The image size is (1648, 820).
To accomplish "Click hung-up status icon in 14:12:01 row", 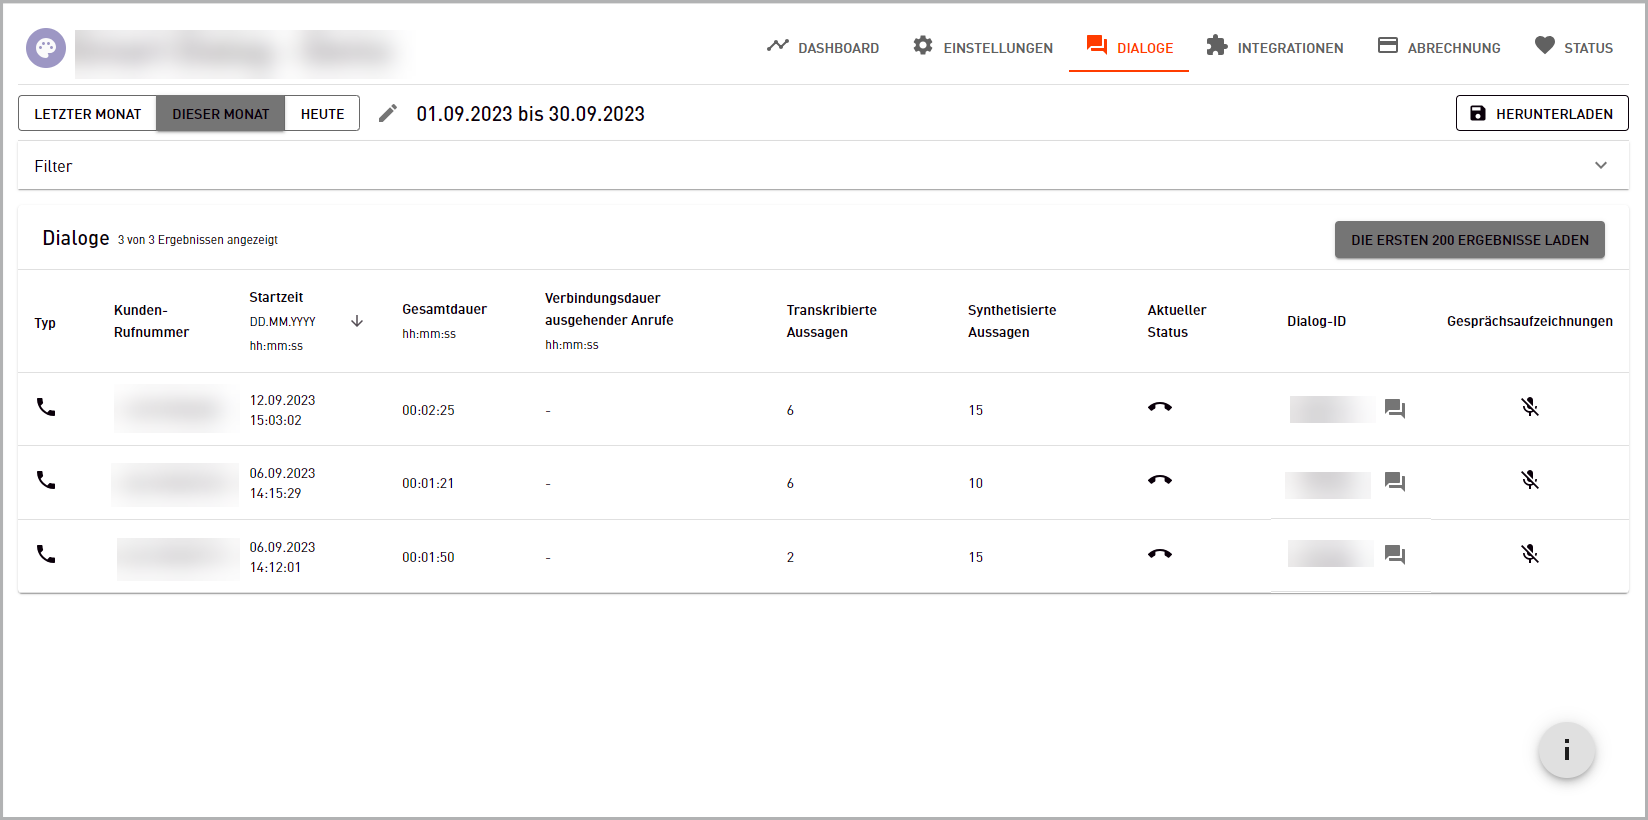I will point(1160,554).
